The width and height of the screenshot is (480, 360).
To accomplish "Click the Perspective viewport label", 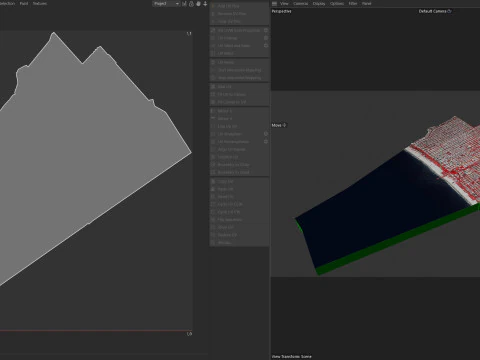I will tap(281, 11).
